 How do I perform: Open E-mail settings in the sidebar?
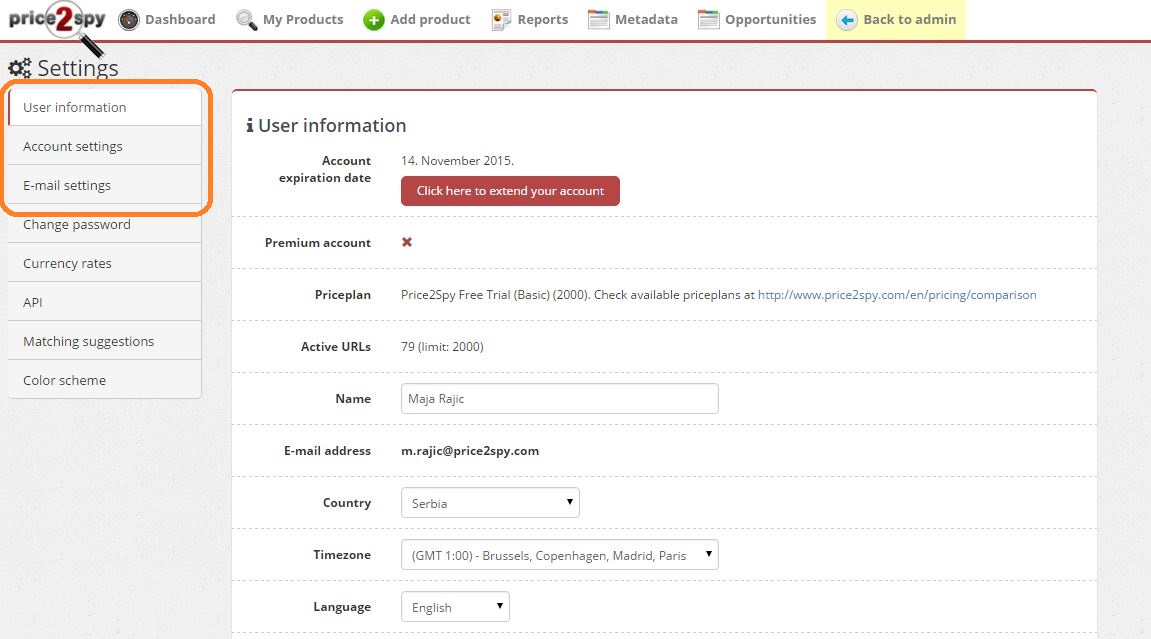click(x=104, y=185)
